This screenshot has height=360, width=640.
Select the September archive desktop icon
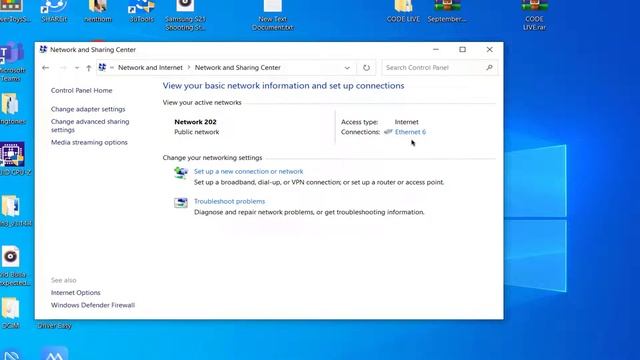pyautogui.click(x=447, y=11)
